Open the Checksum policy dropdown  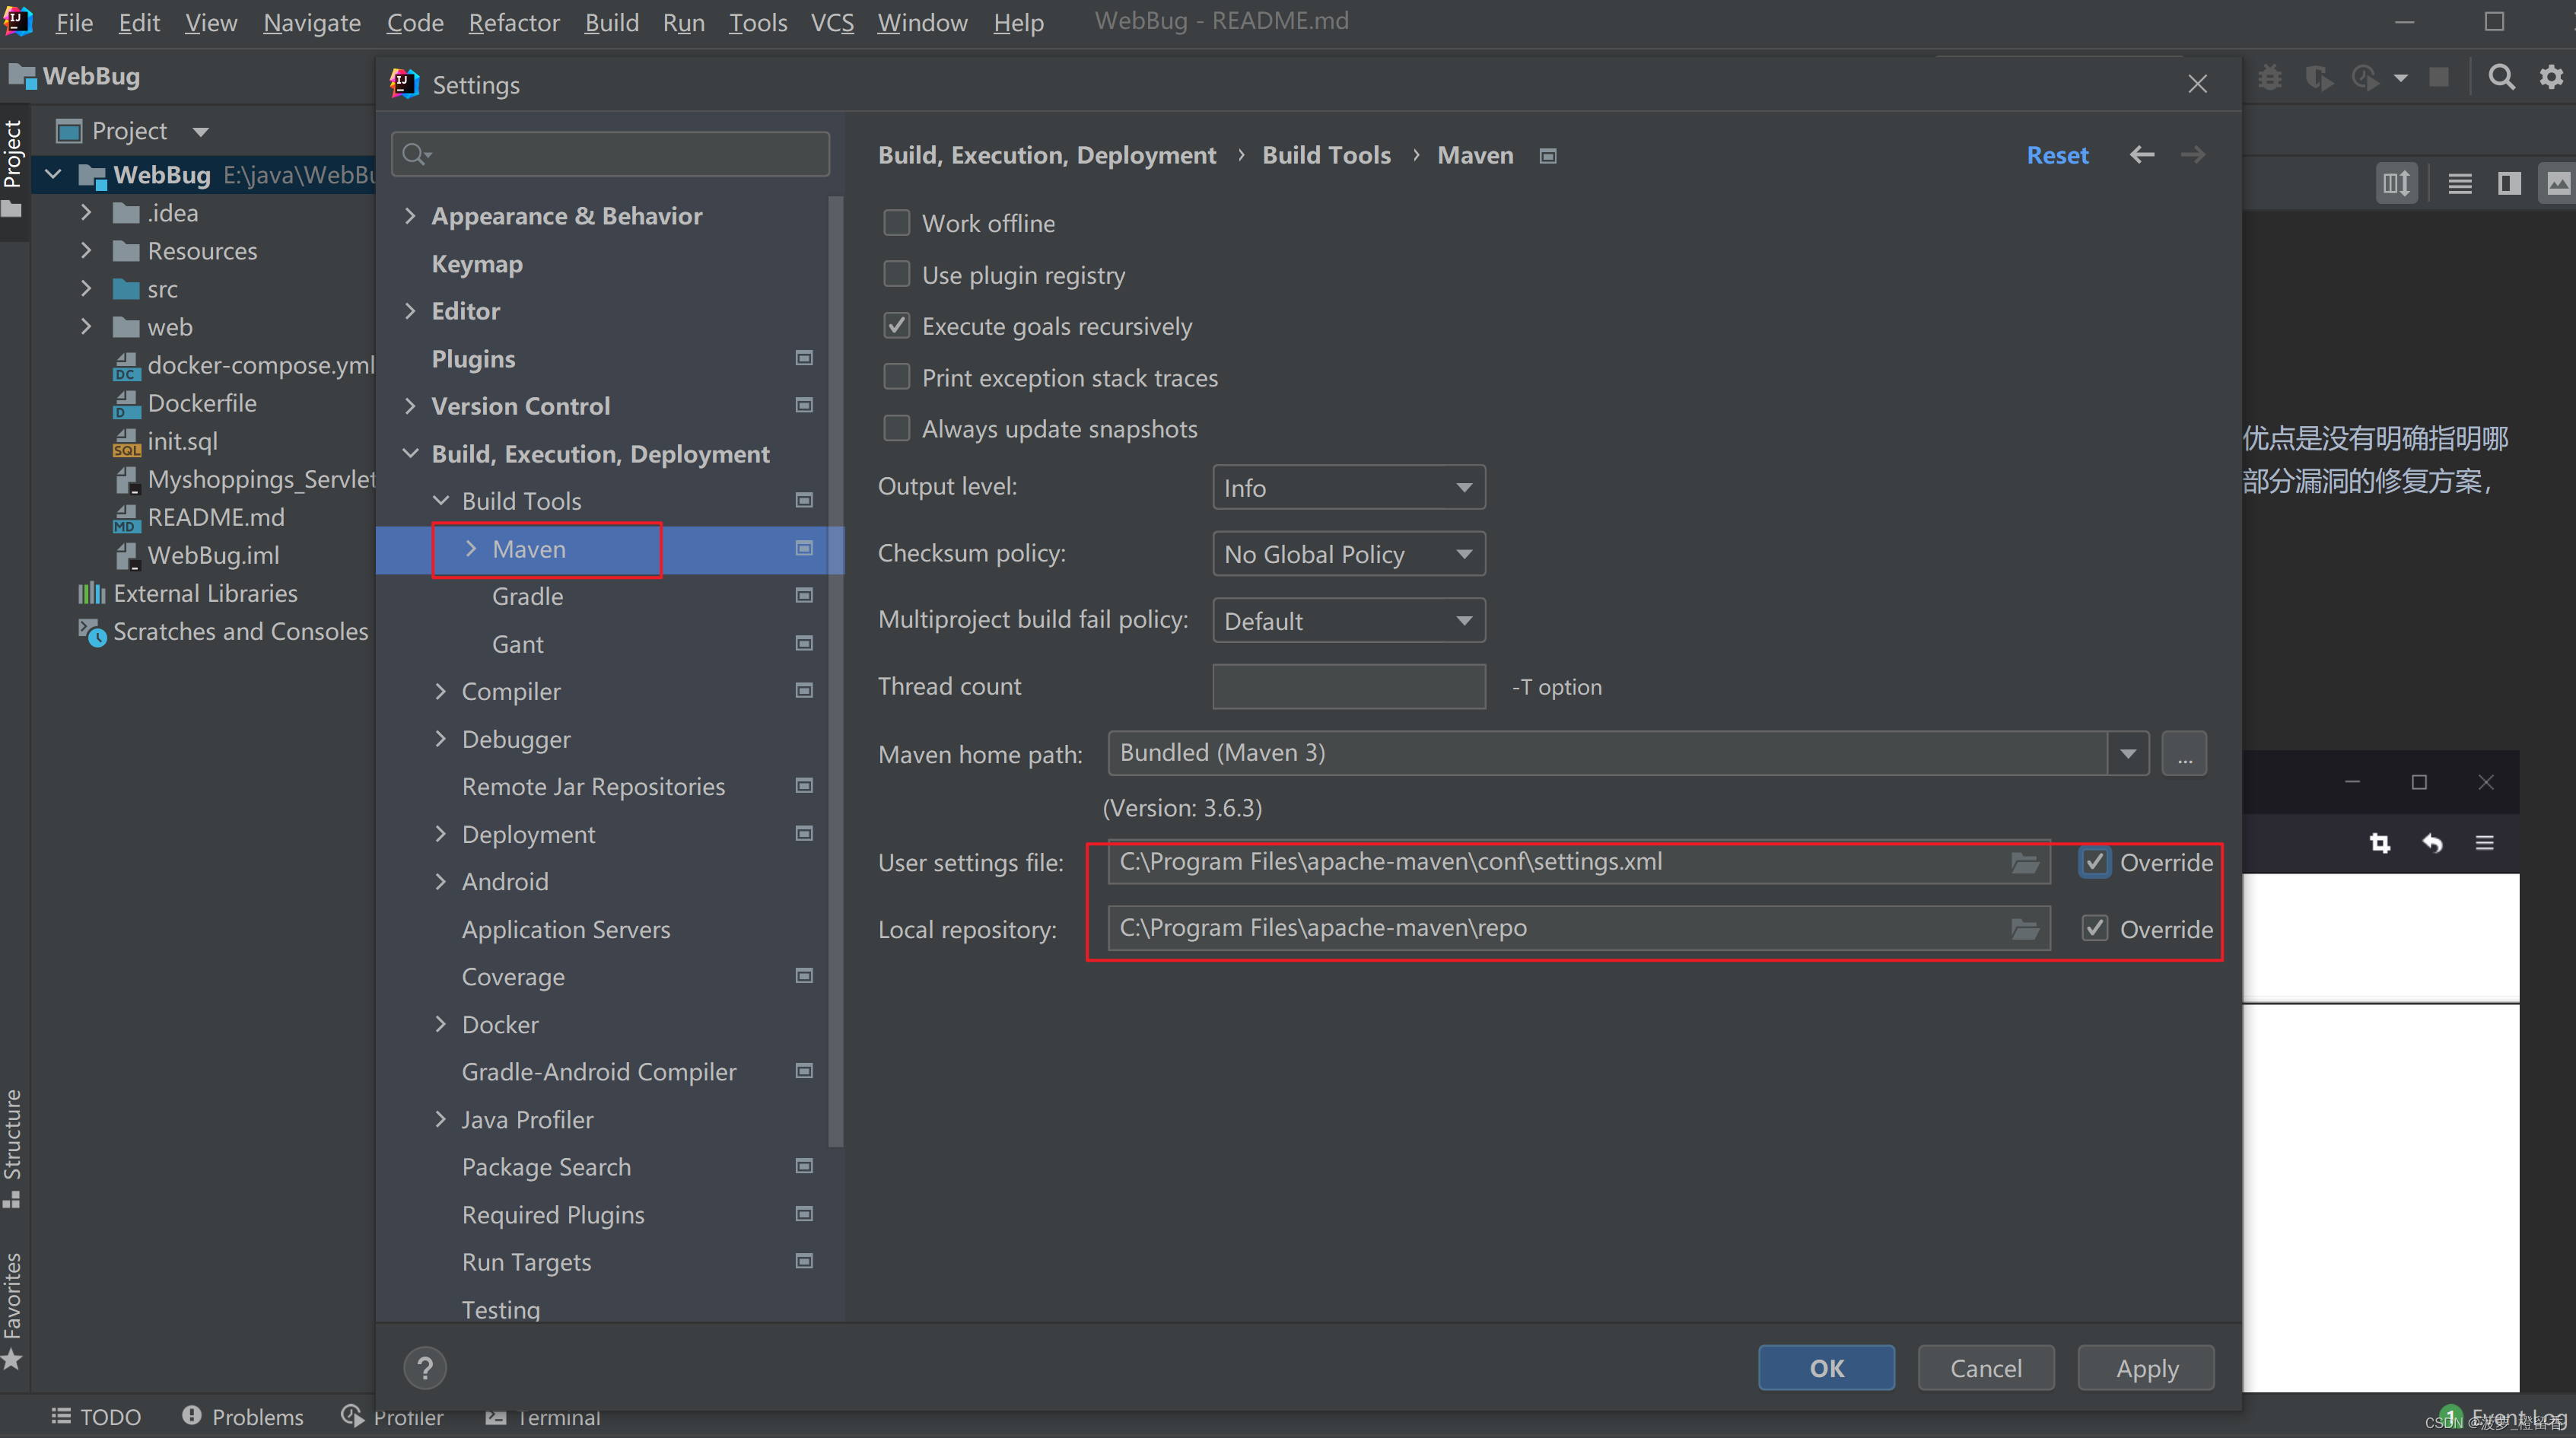coord(1348,554)
